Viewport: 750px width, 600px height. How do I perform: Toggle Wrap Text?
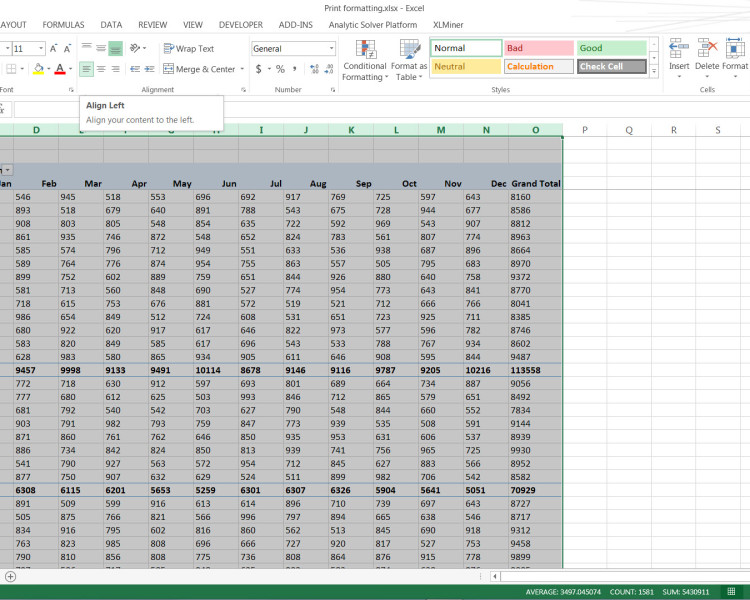click(x=189, y=48)
